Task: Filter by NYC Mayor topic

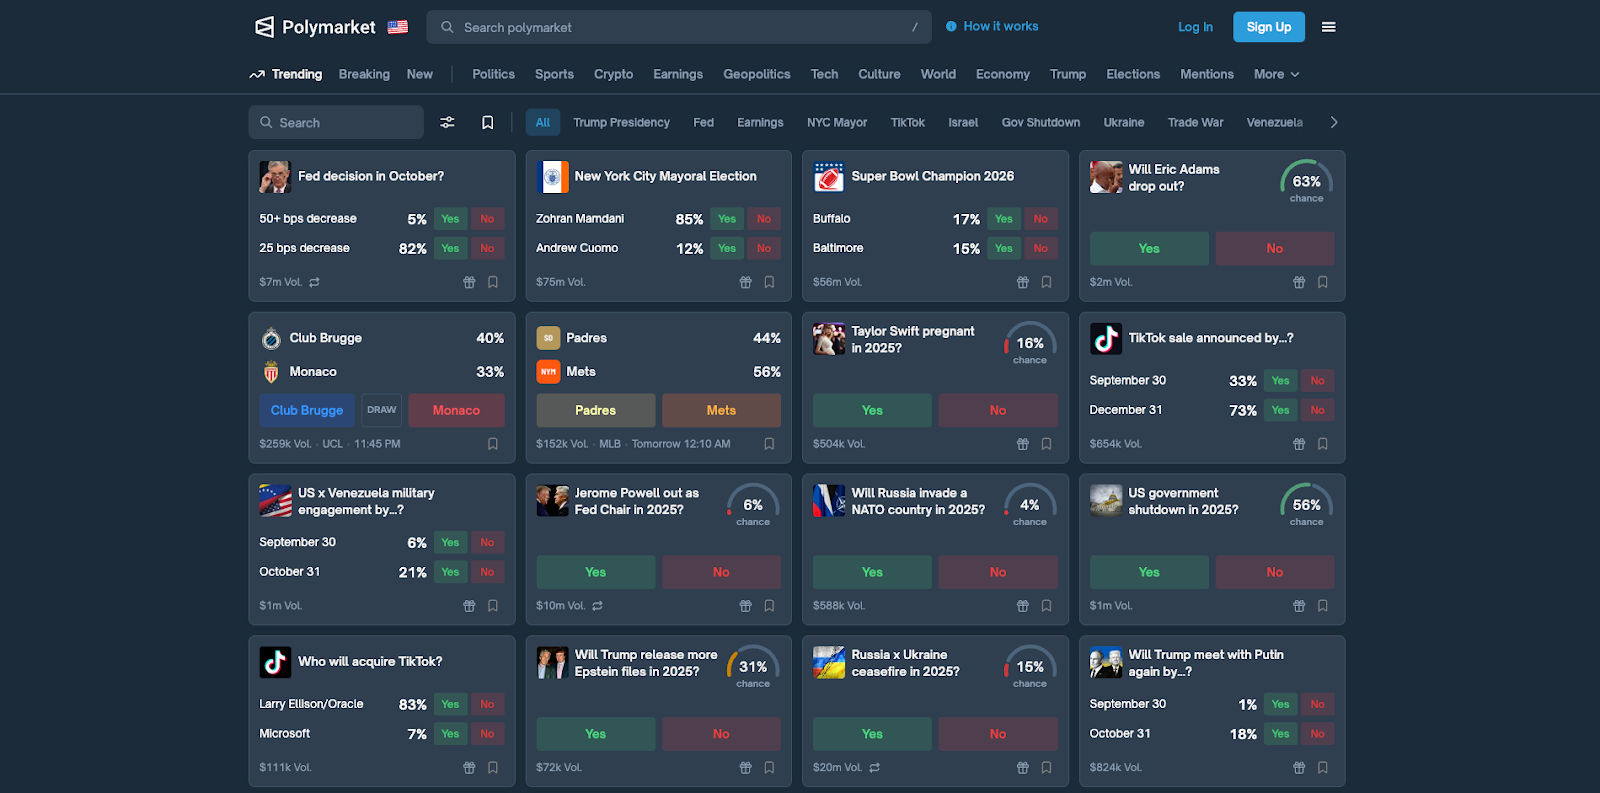Action: tap(837, 122)
